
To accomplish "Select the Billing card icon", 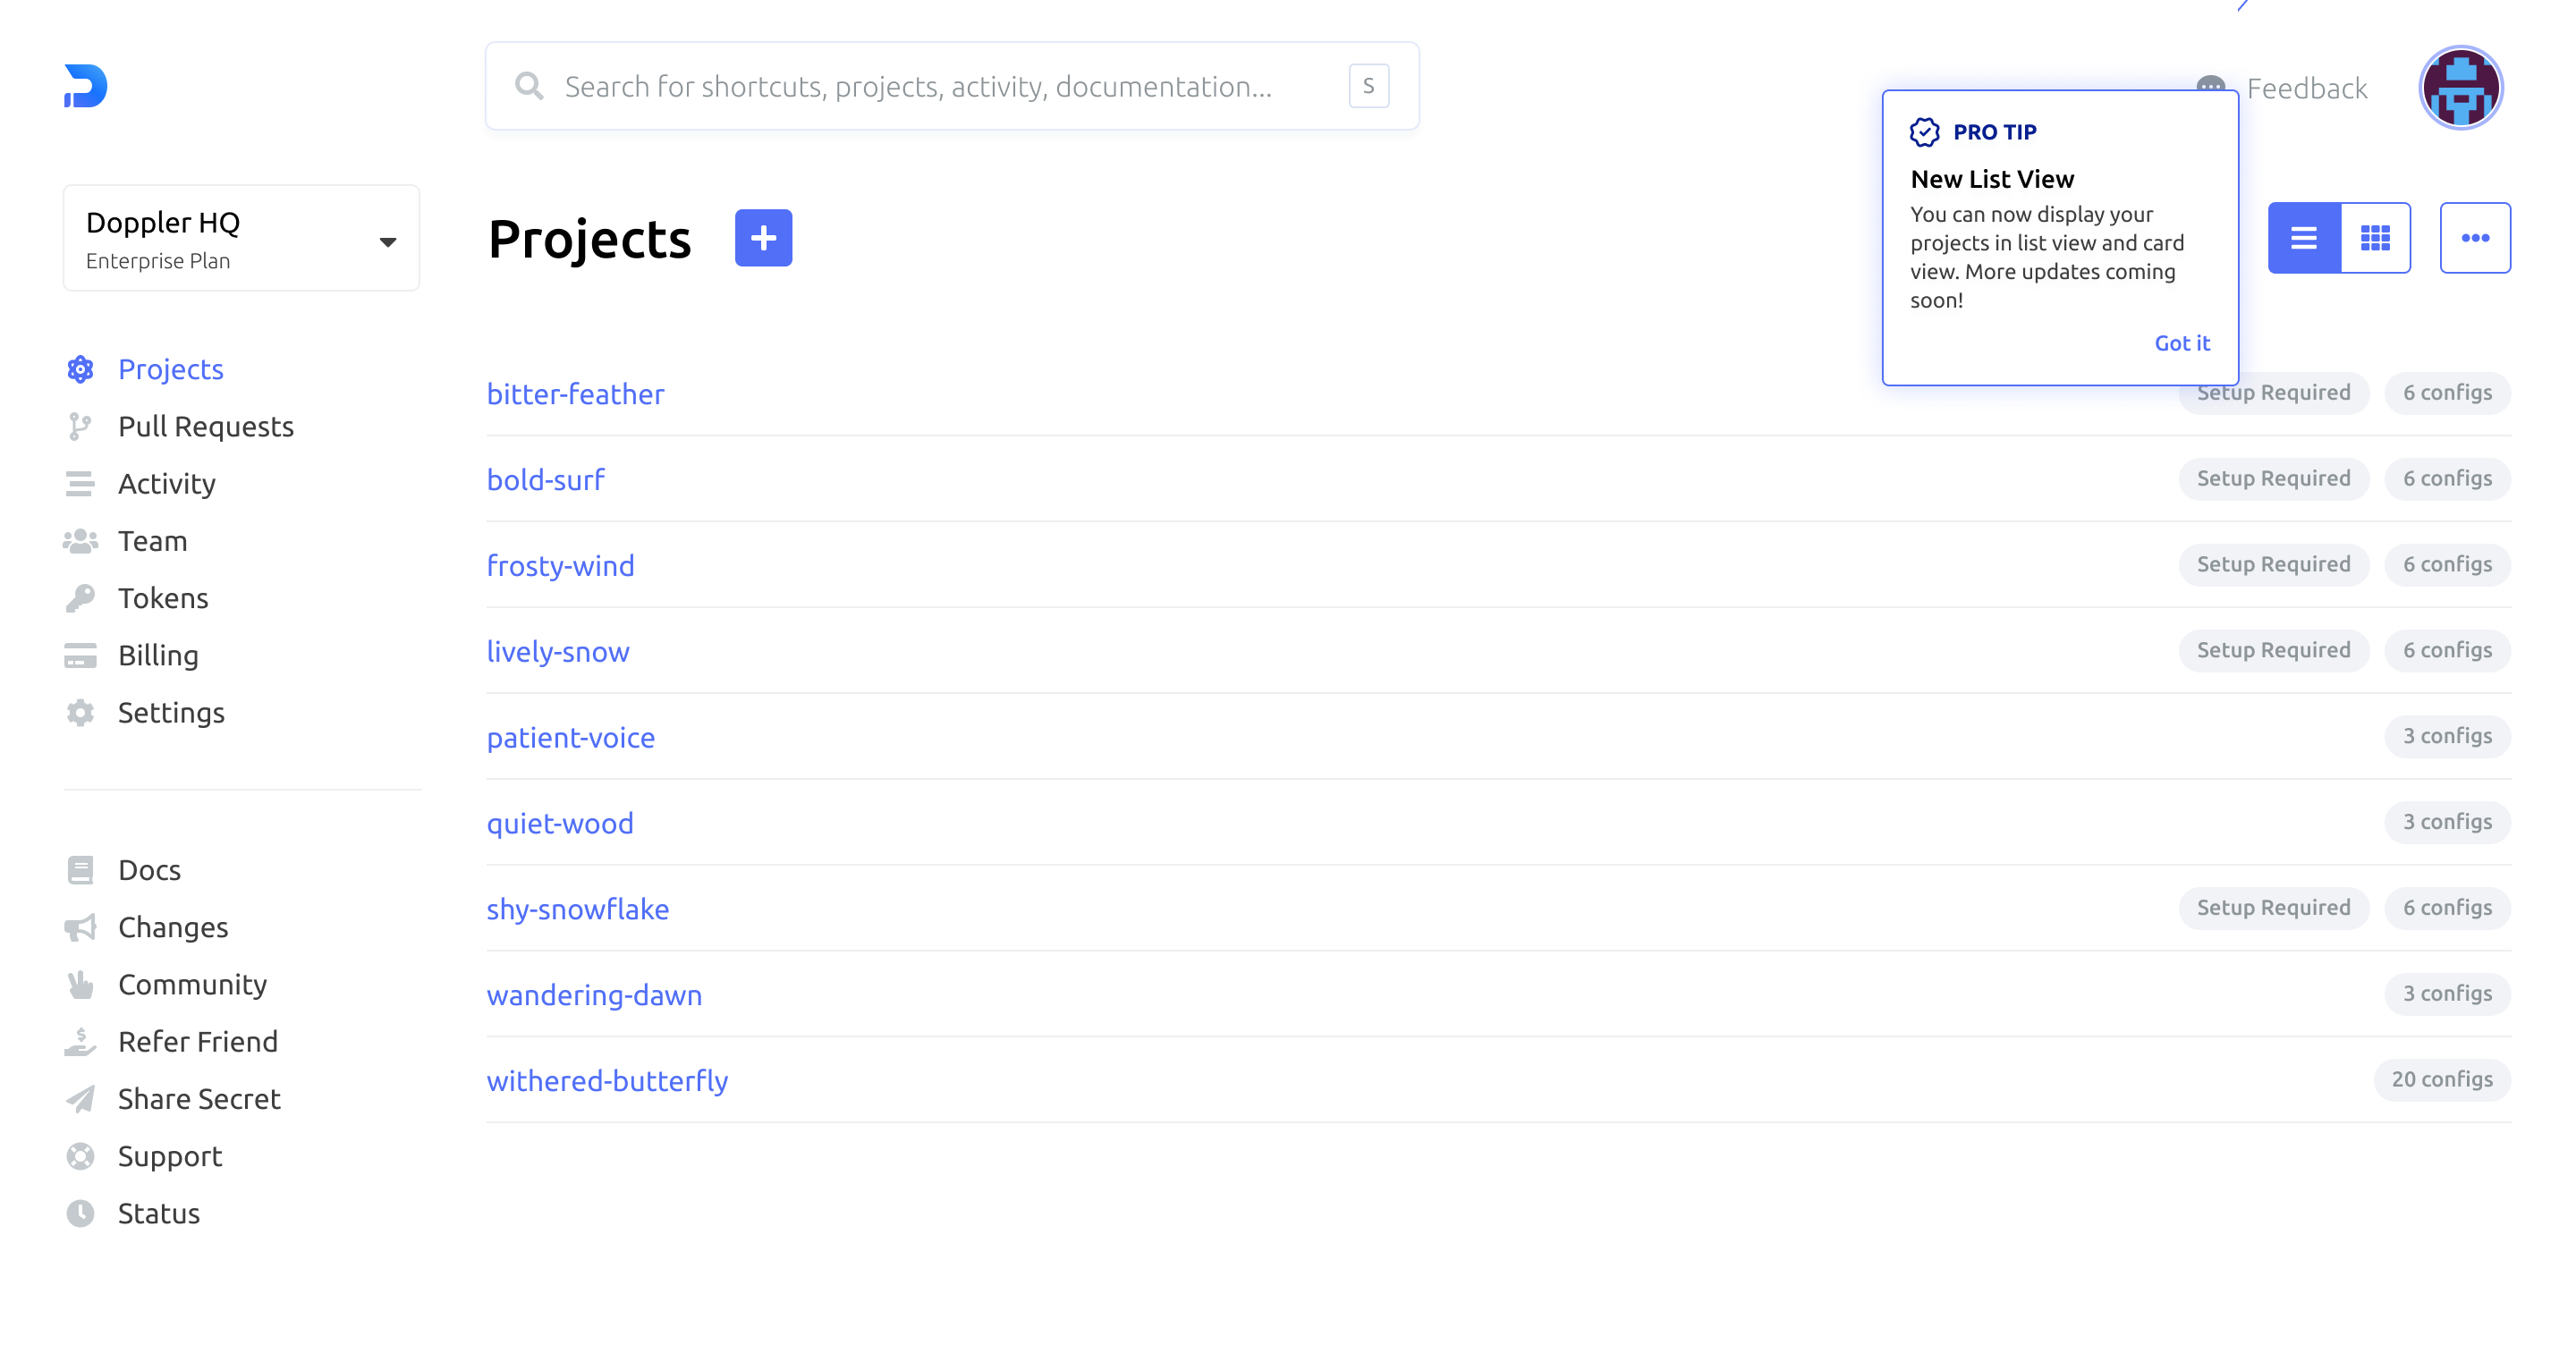I will coord(81,655).
